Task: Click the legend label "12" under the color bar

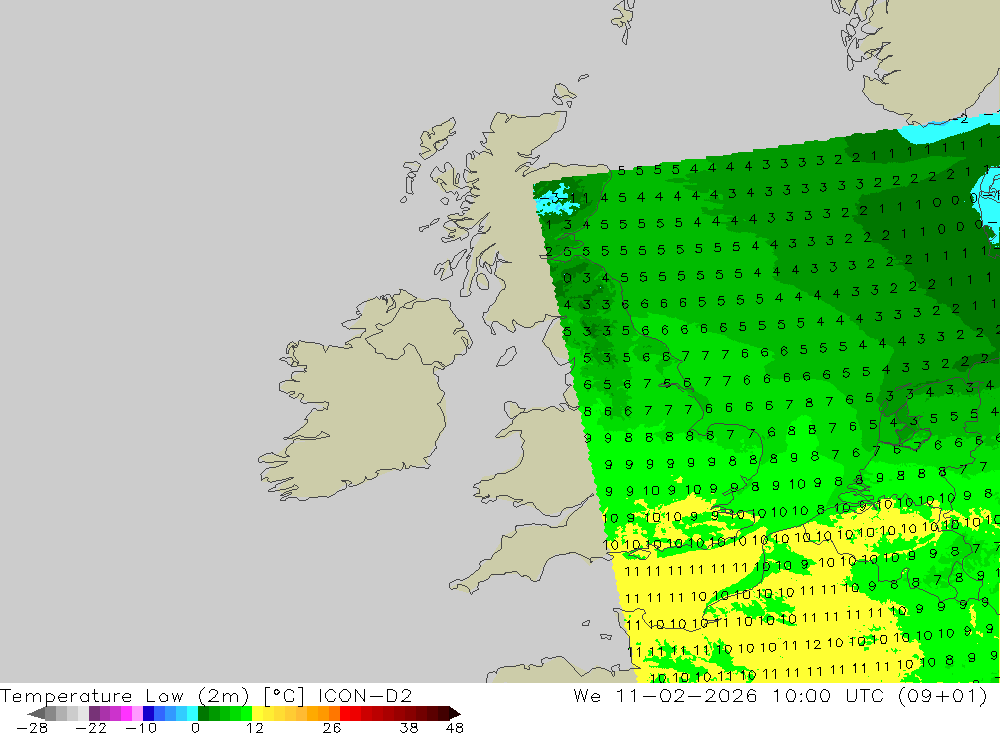Action: [x=255, y=728]
